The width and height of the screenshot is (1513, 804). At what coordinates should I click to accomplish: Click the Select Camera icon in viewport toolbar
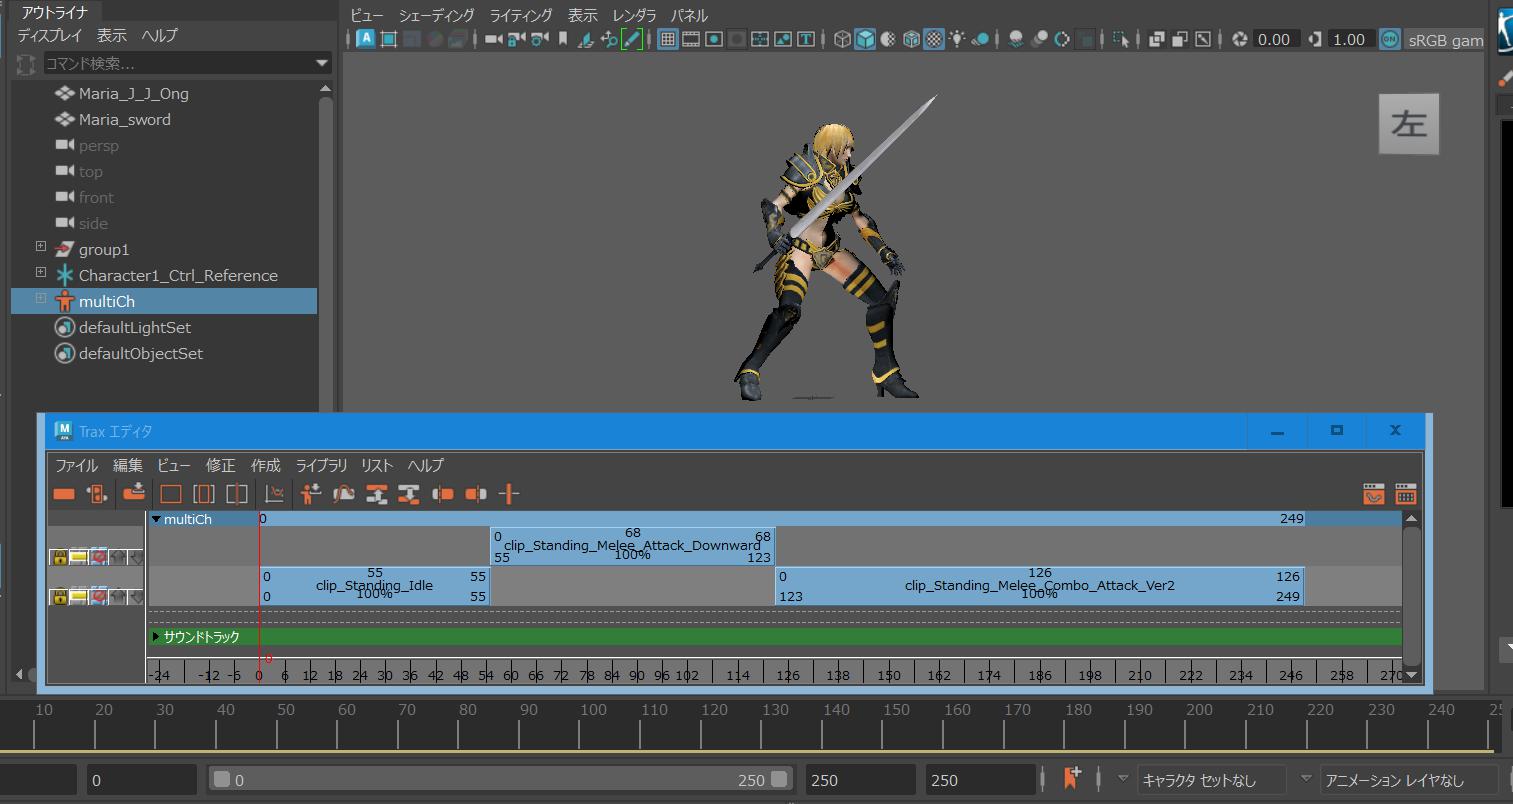tap(493, 39)
